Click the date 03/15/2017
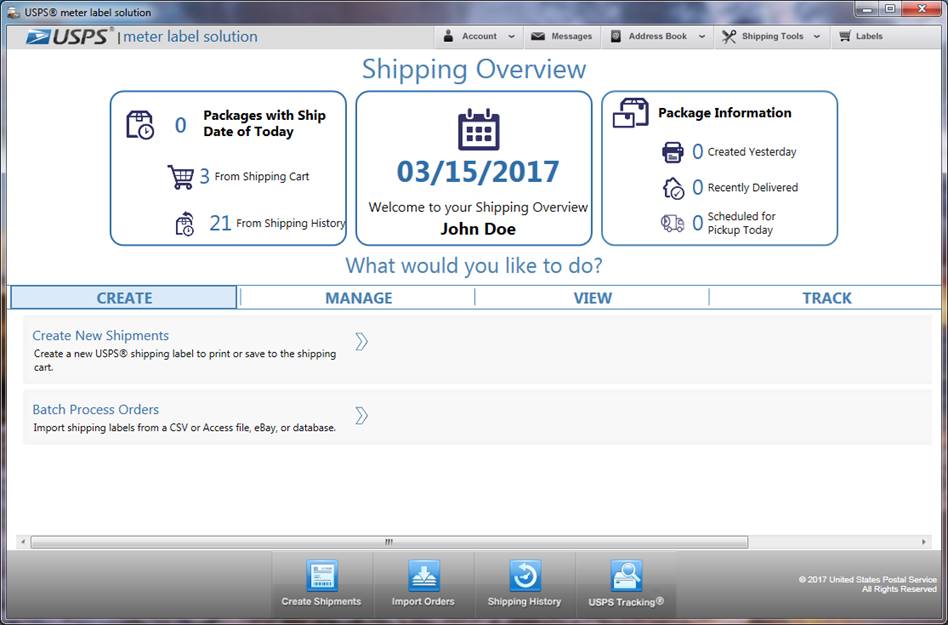The image size is (948, 625). (x=478, y=172)
